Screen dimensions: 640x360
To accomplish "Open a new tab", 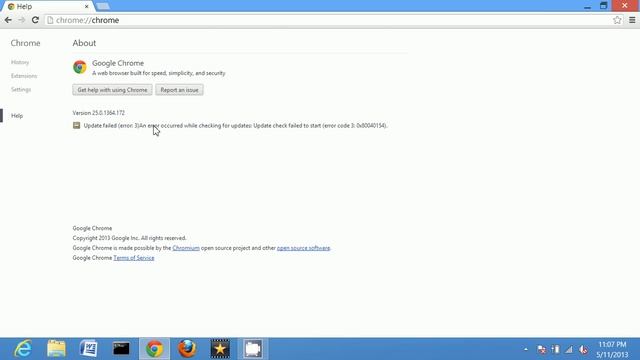I will pyautogui.click(x=103, y=6).
